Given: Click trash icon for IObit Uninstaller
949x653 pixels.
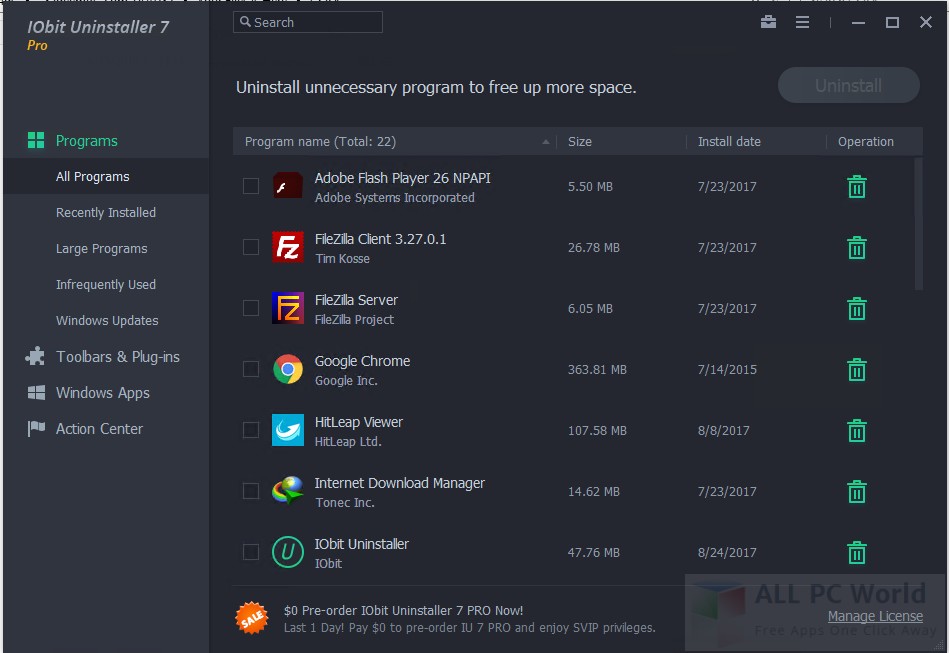Looking at the screenshot, I should point(856,553).
